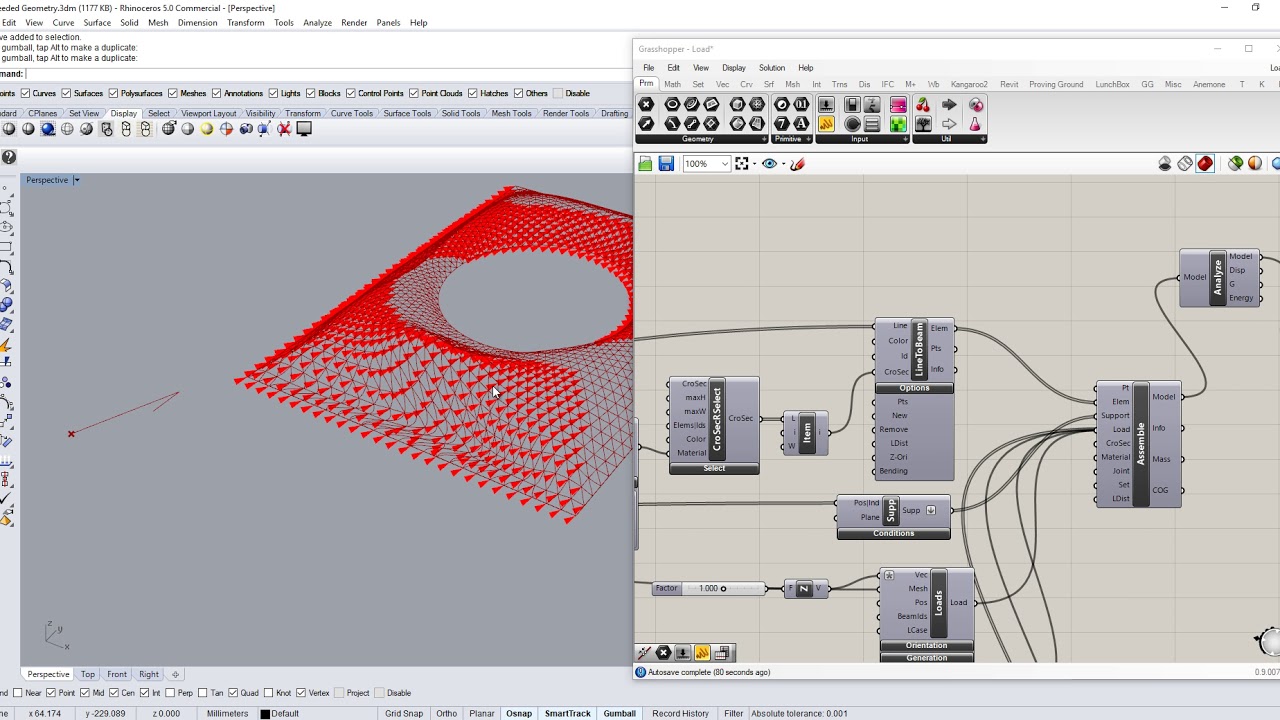The width and height of the screenshot is (1280, 720).
Task: Click the Record History status button
Action: coord(680,713)
